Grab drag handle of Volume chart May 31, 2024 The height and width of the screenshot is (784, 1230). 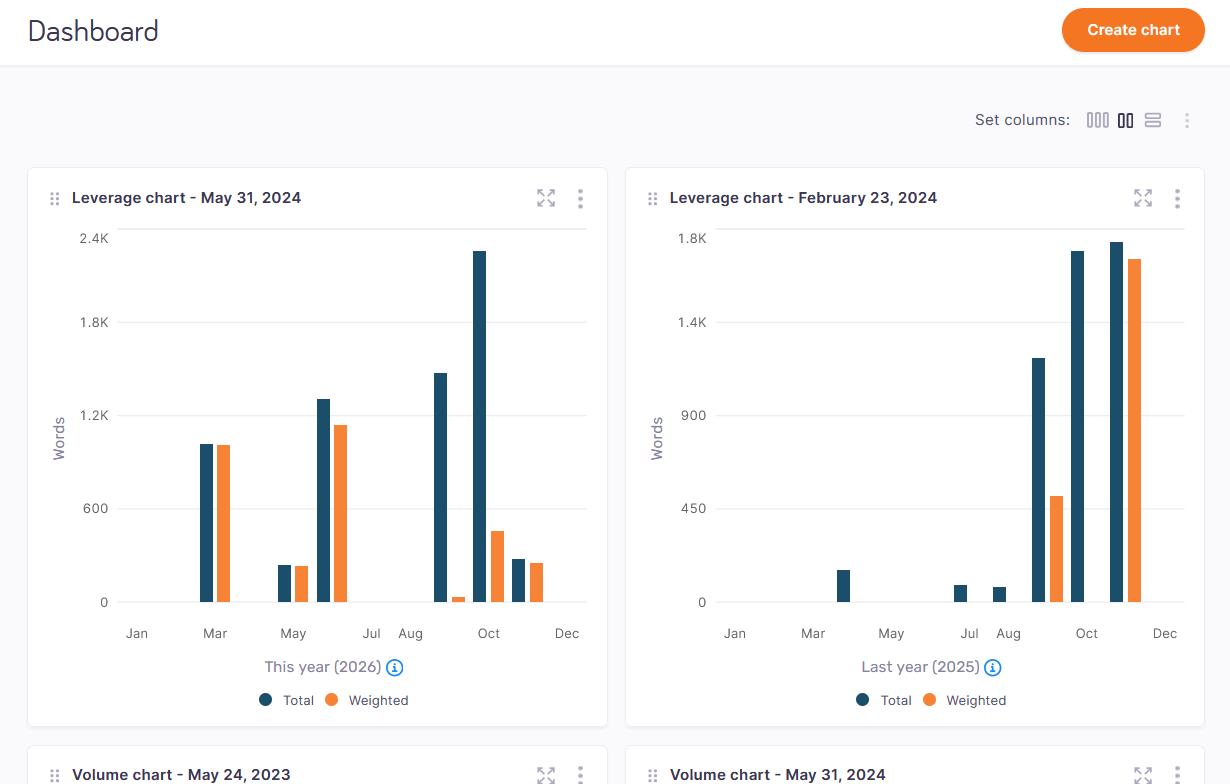pyautogui.click(x=653, y=776)
